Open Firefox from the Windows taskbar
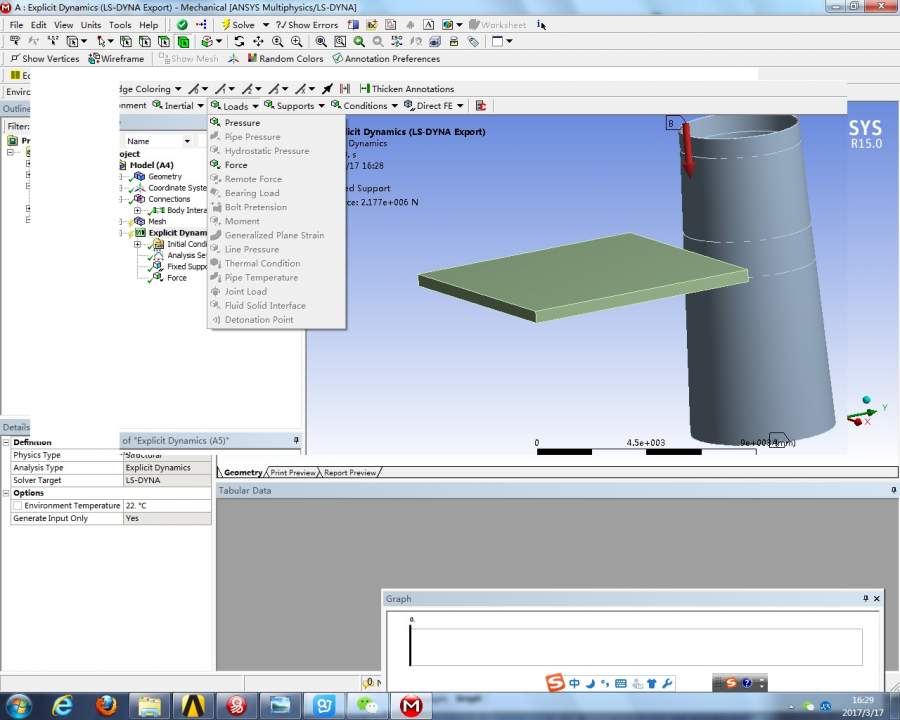900x720 pixels. click(107, 705)
